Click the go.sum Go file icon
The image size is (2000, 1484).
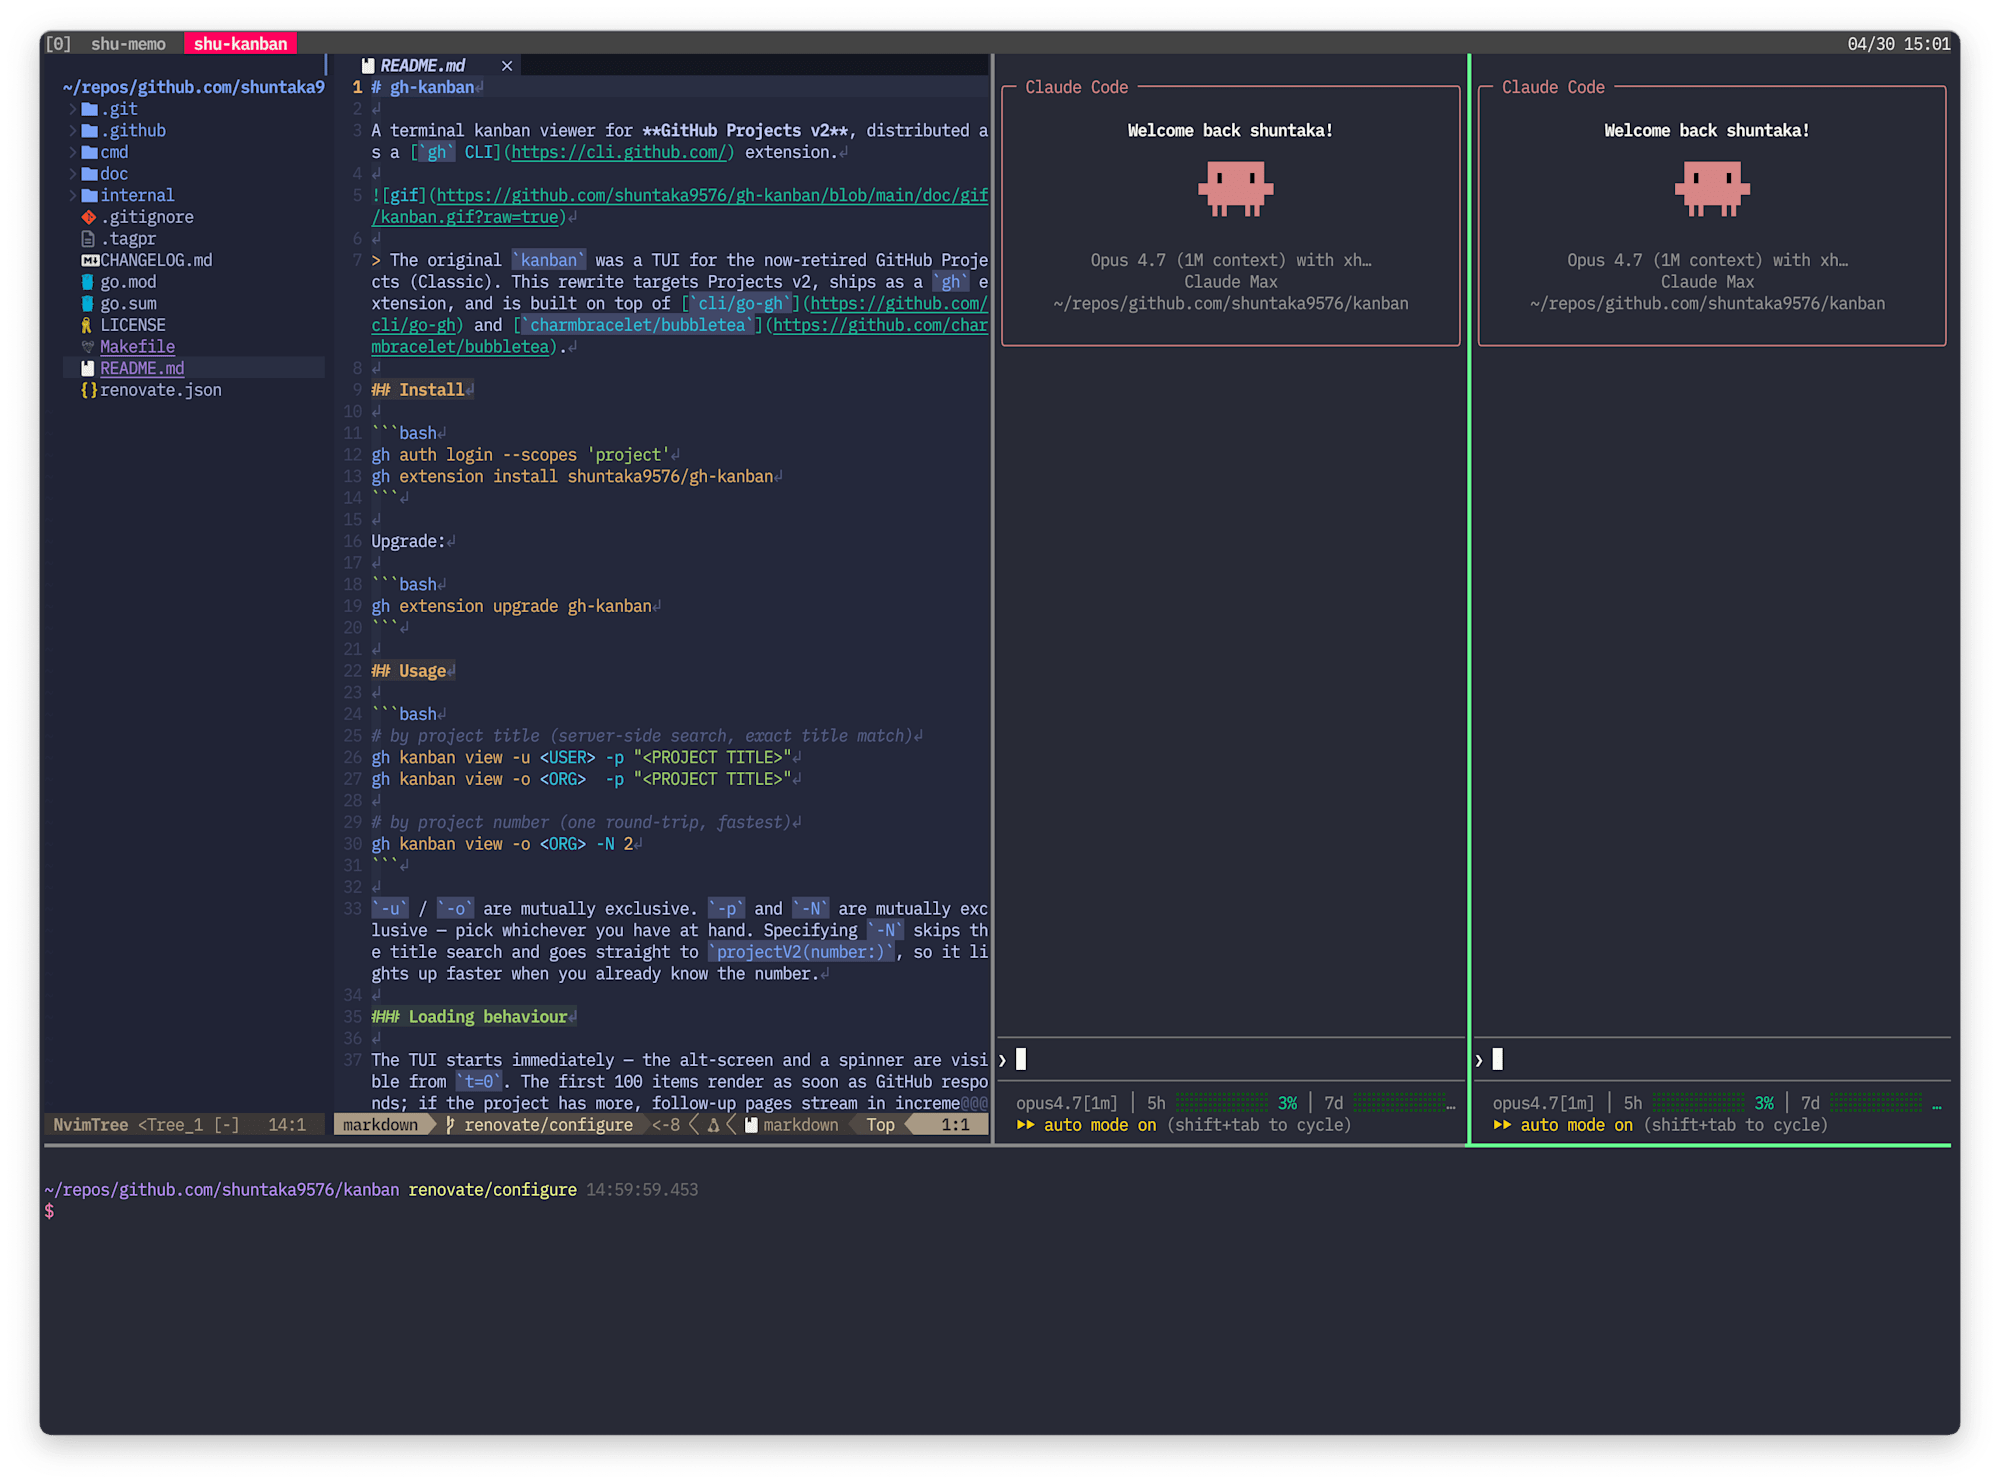(89, 304)
